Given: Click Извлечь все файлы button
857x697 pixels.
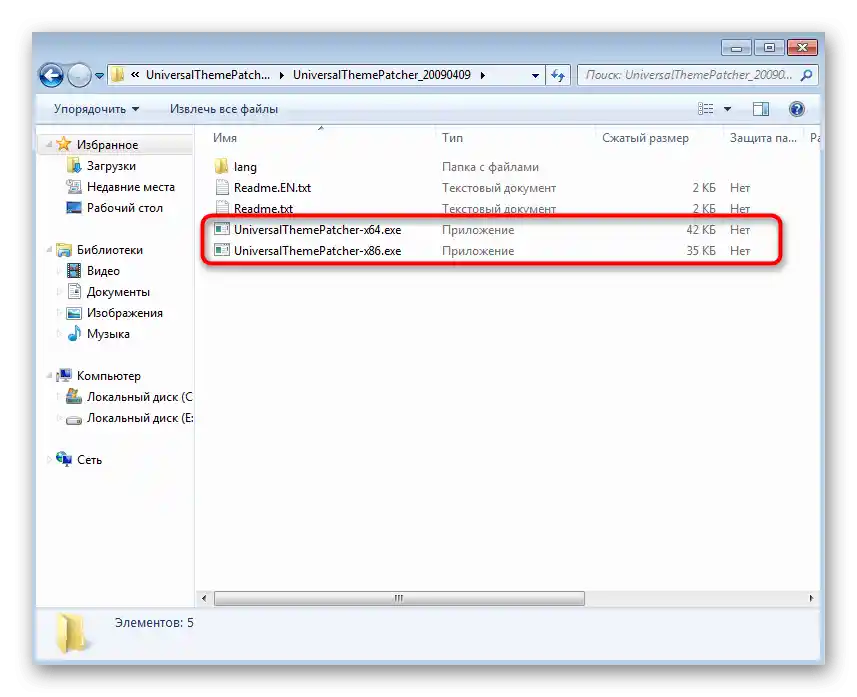Looking at the screenshot, I should coord(224,109).
